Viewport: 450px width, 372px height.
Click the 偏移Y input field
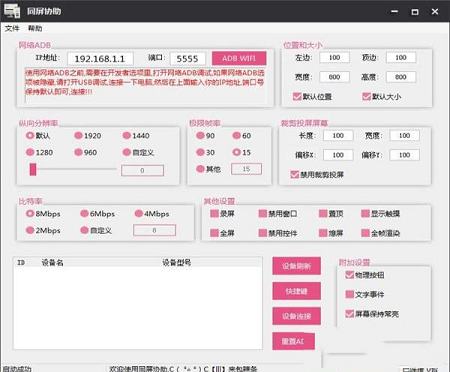point(404,155)
